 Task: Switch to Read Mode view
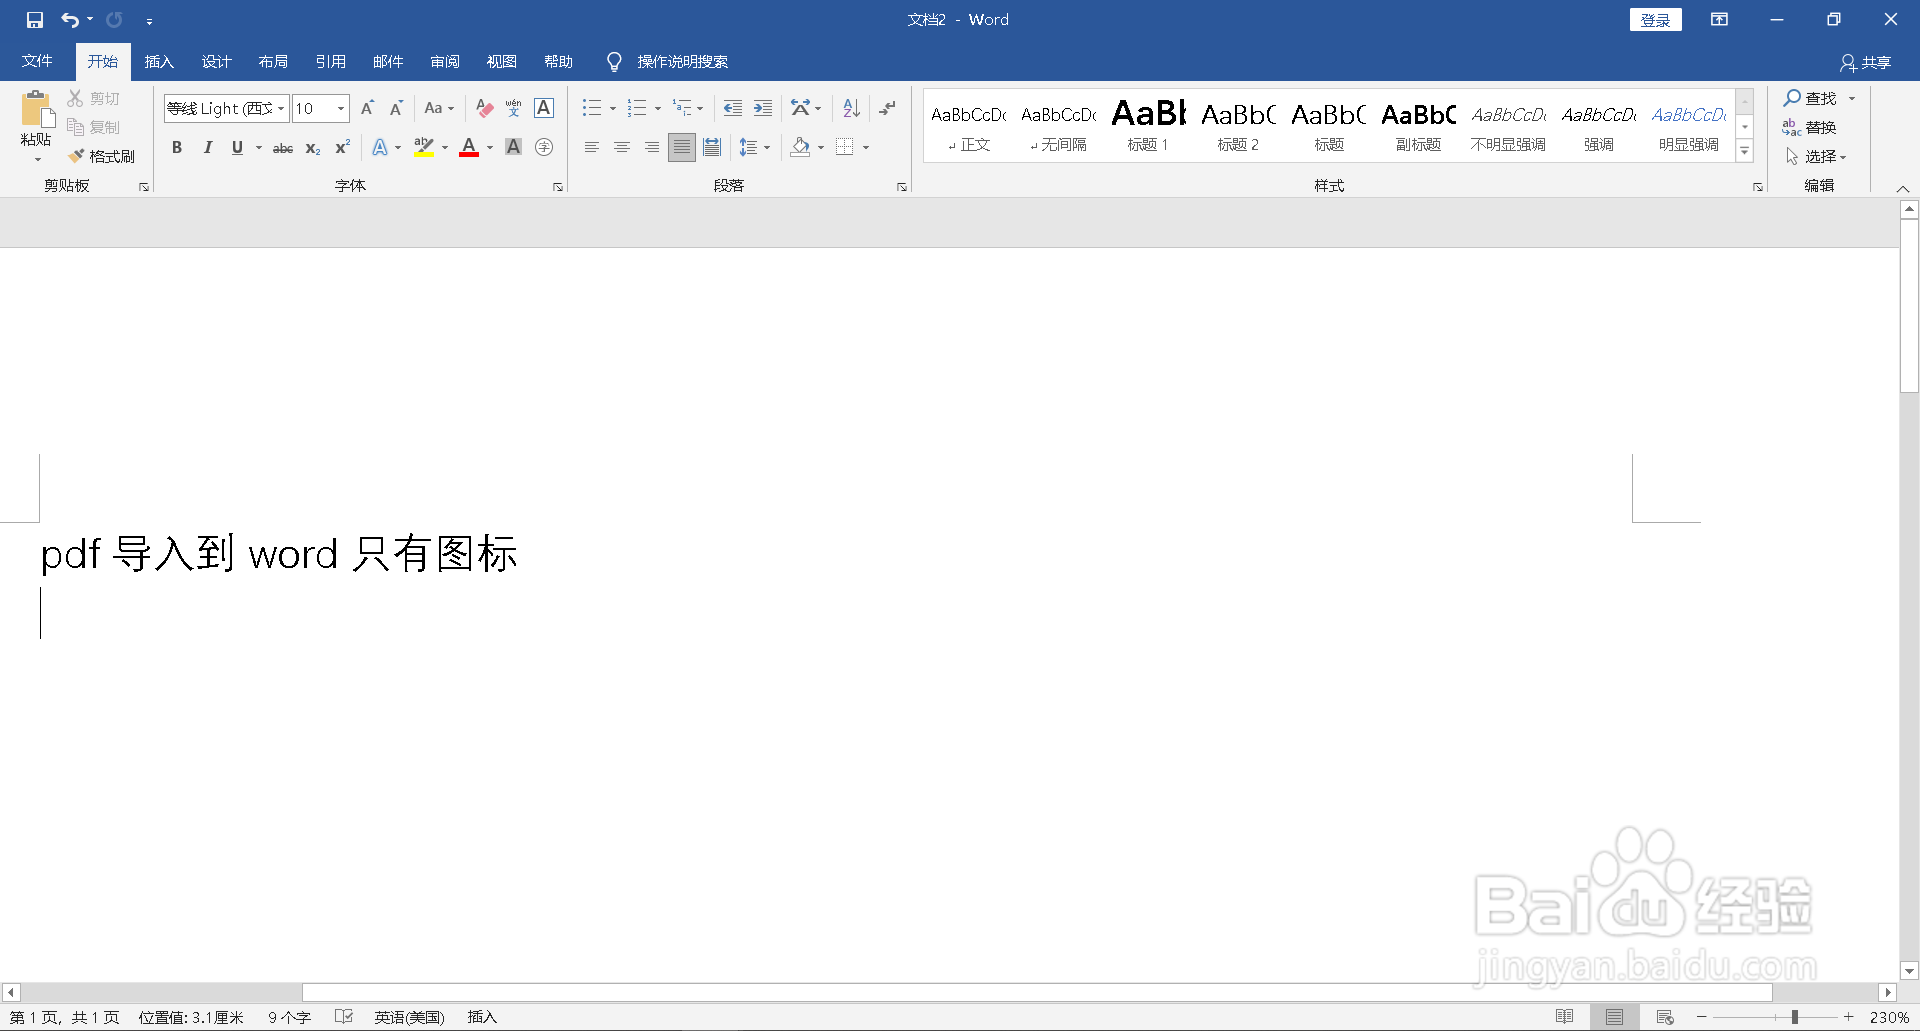pos(1565,1017)
